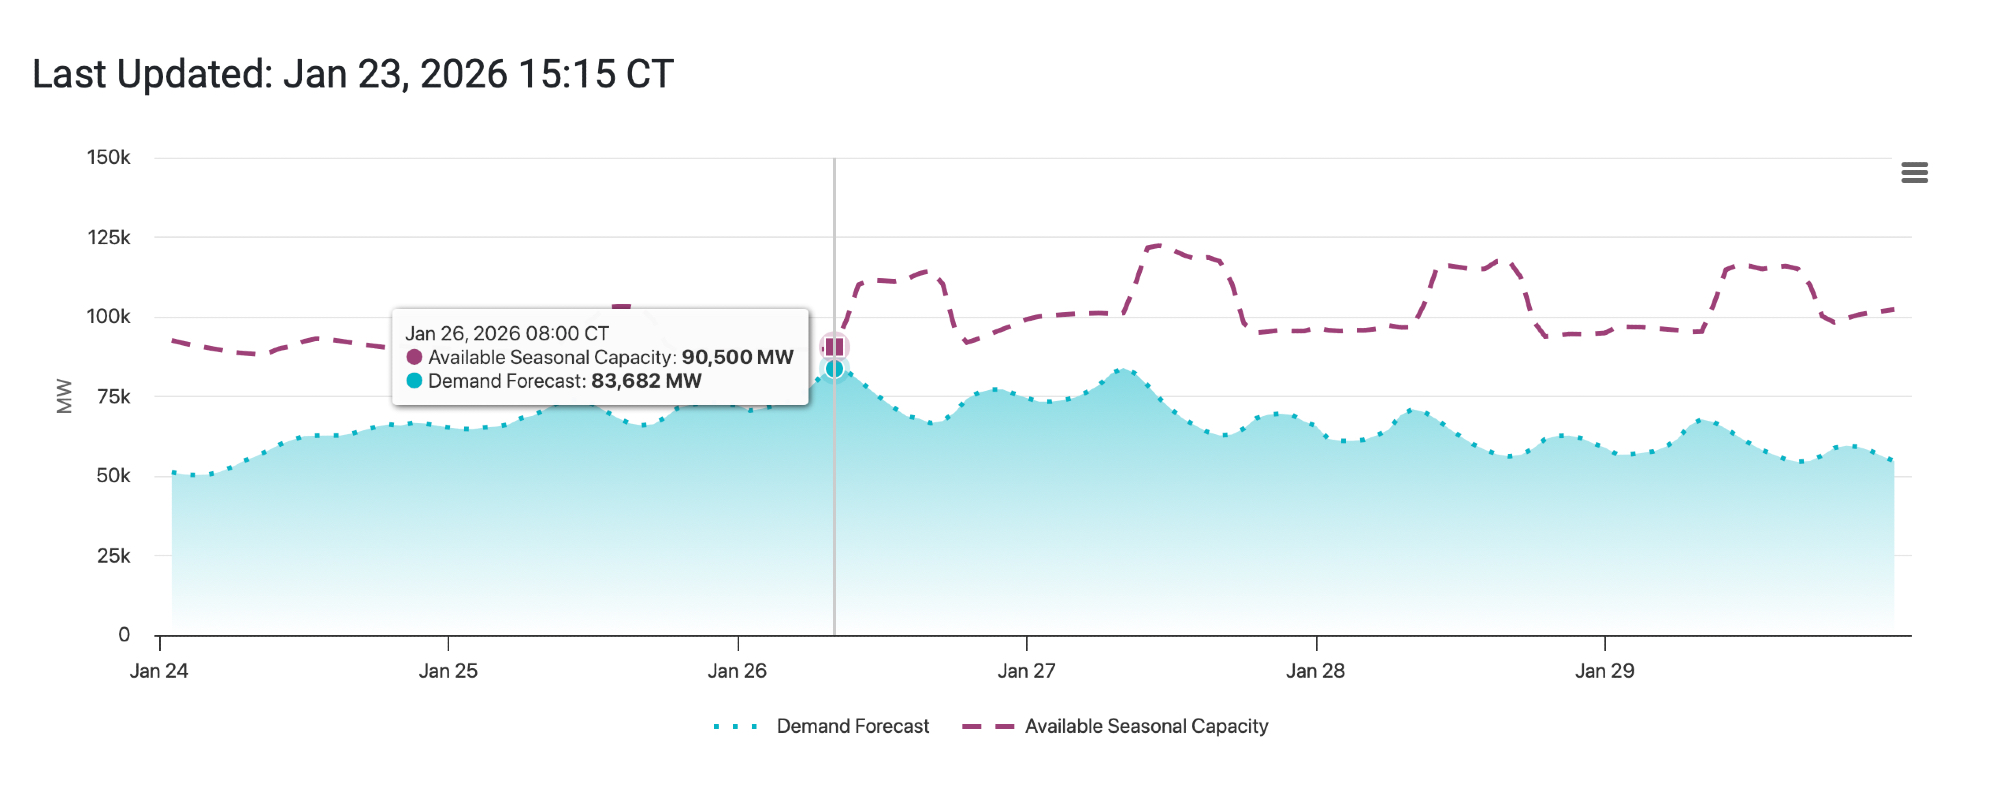Click the purple dot in the tooltip
The height and width of the screenshot is (799, 2000).
[x=414, y=357]
